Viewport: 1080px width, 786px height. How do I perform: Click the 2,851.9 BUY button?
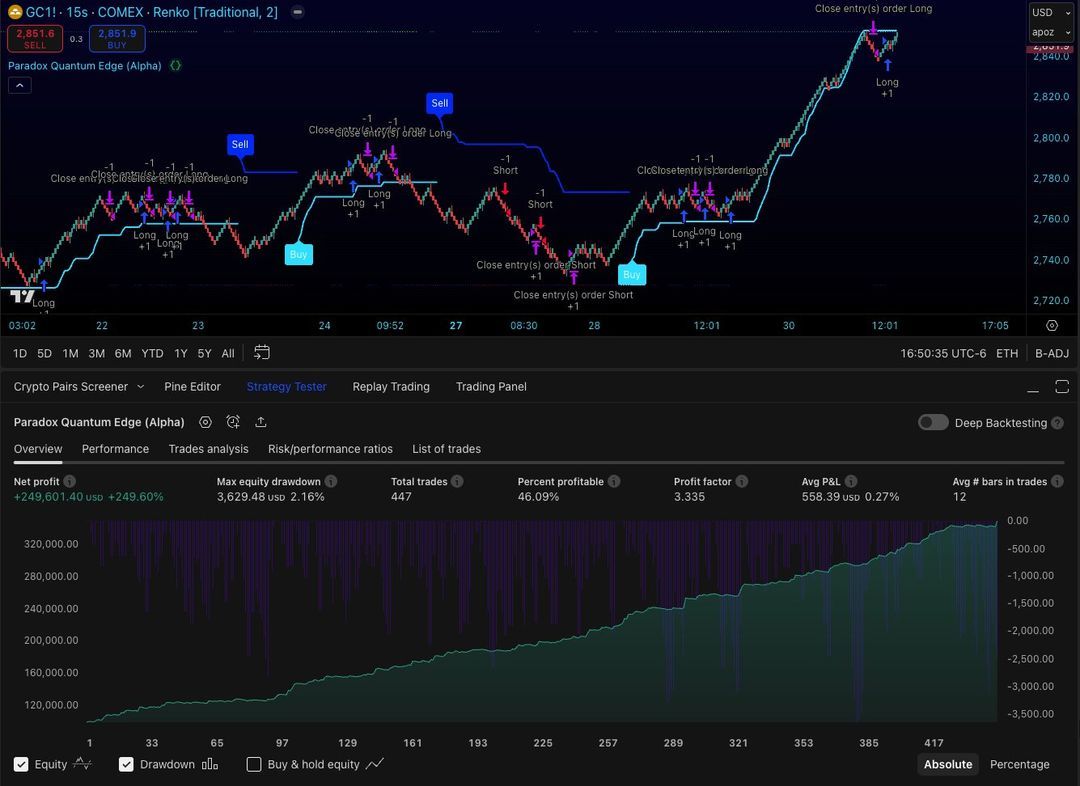116,39
